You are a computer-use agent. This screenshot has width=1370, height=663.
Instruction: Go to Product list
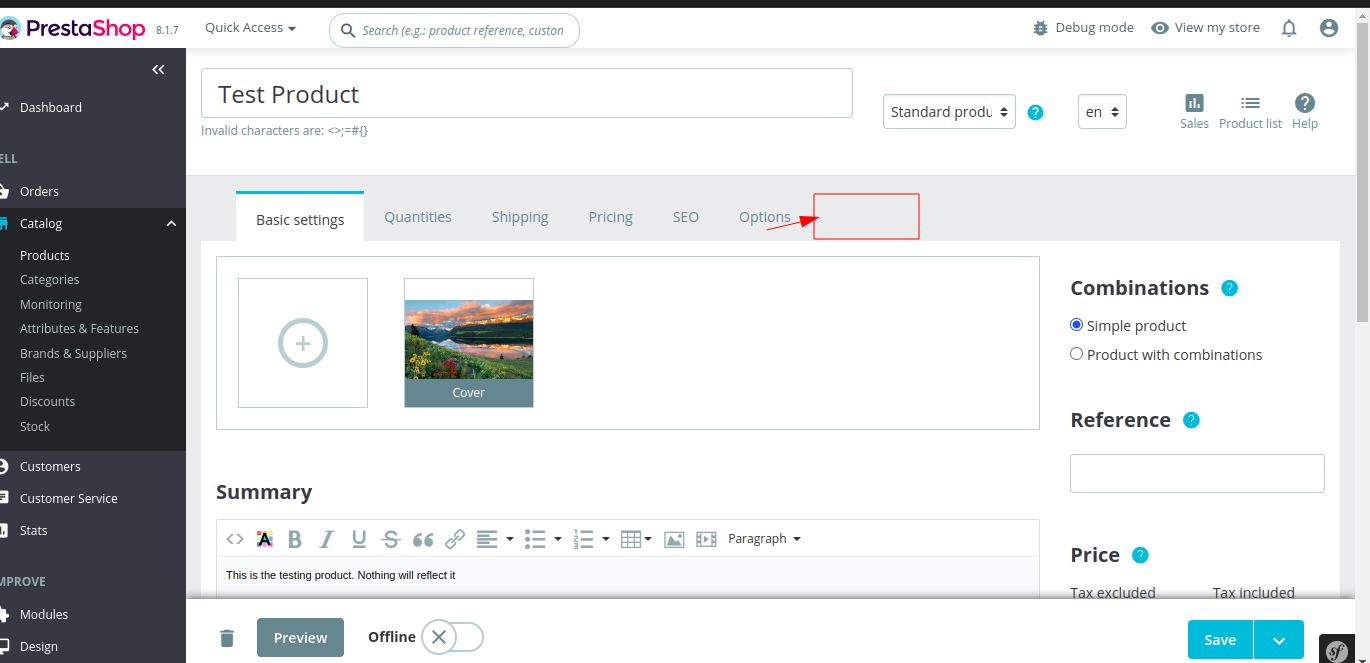pyautogui.click(x=1250, y=111)
